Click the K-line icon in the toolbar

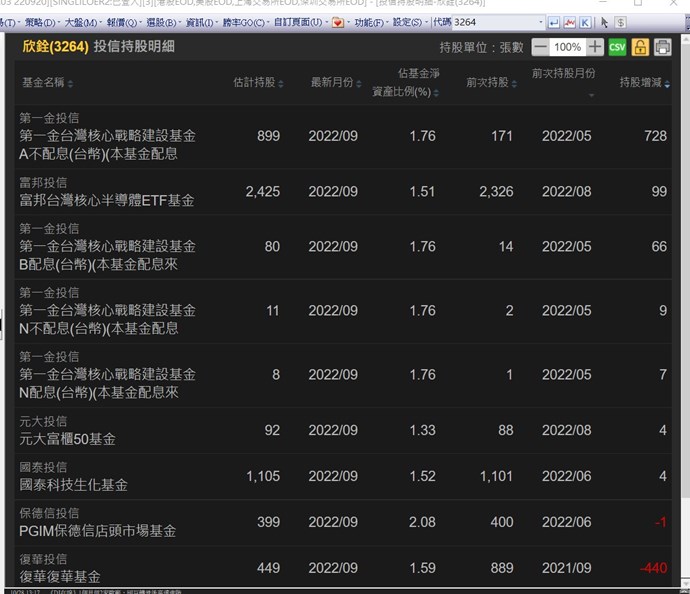pos(584,22)
